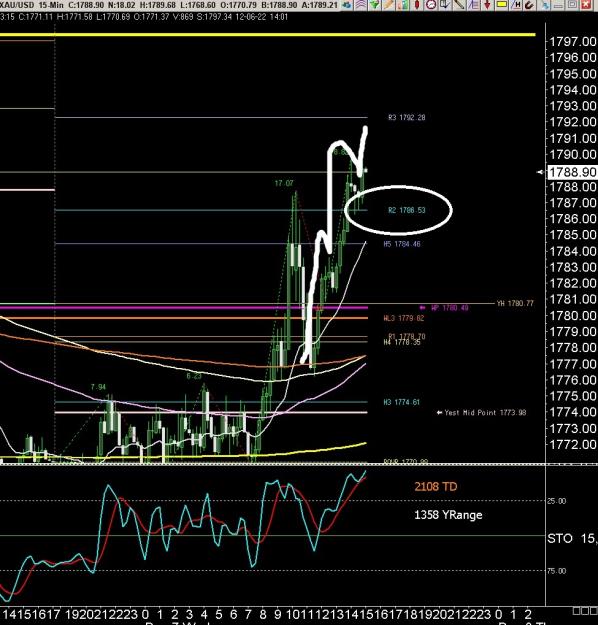Click the XAU/USD 15-Min chart title
The width and height of the screenshot is (598, 625).
pos(27,5)
